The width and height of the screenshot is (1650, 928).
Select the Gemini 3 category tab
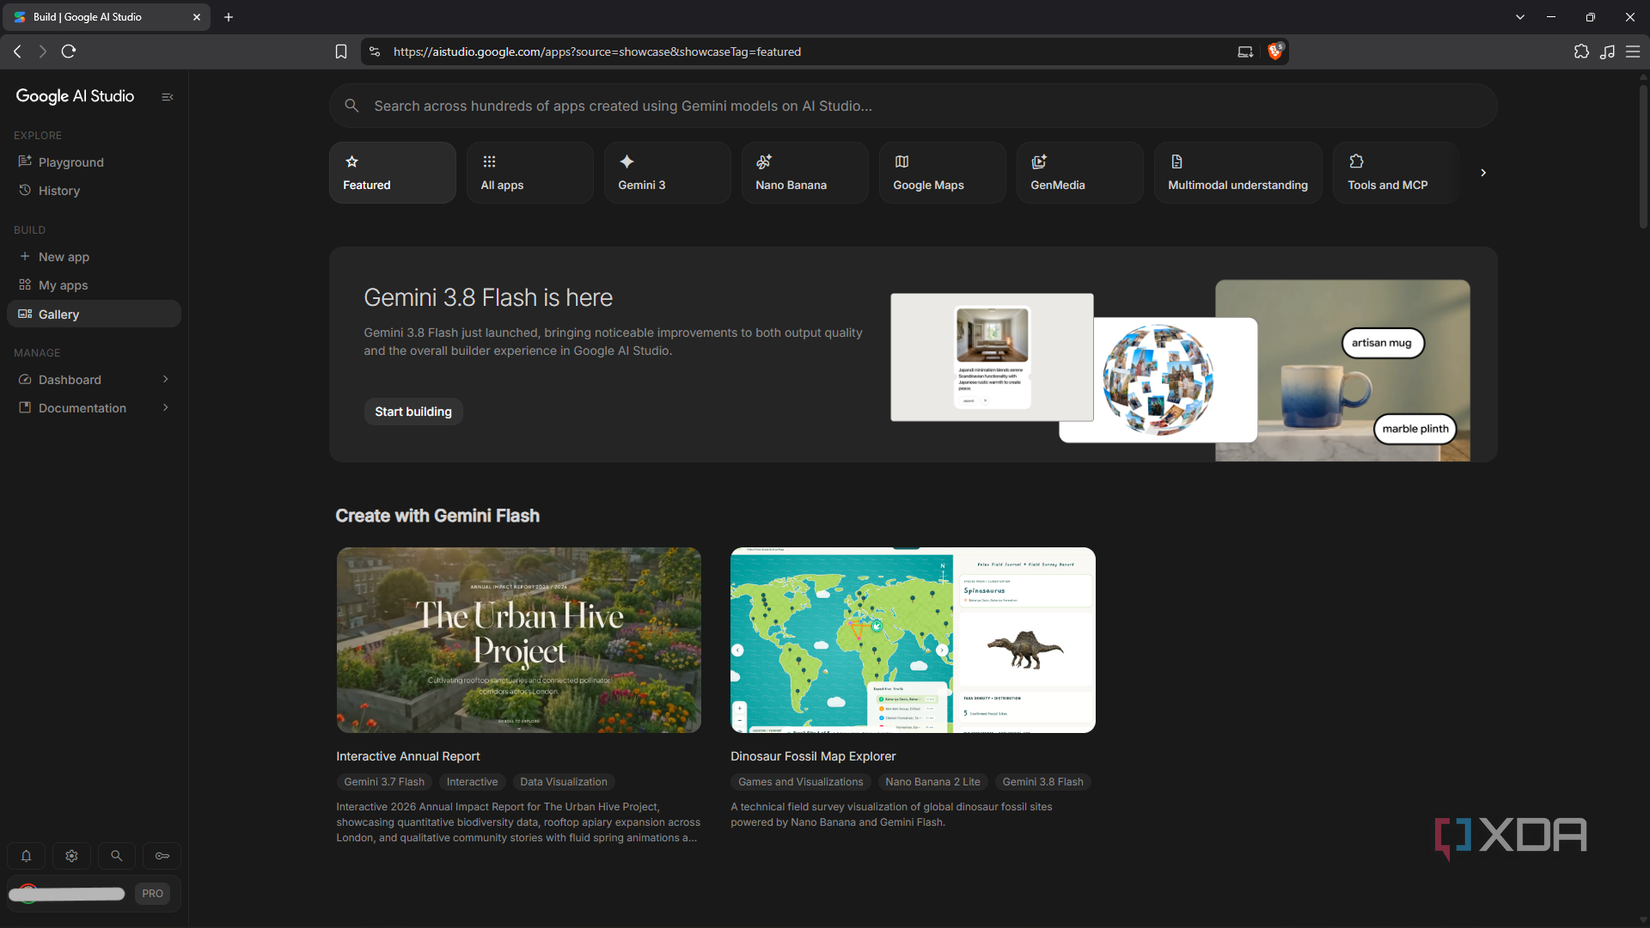coord(667,173)
